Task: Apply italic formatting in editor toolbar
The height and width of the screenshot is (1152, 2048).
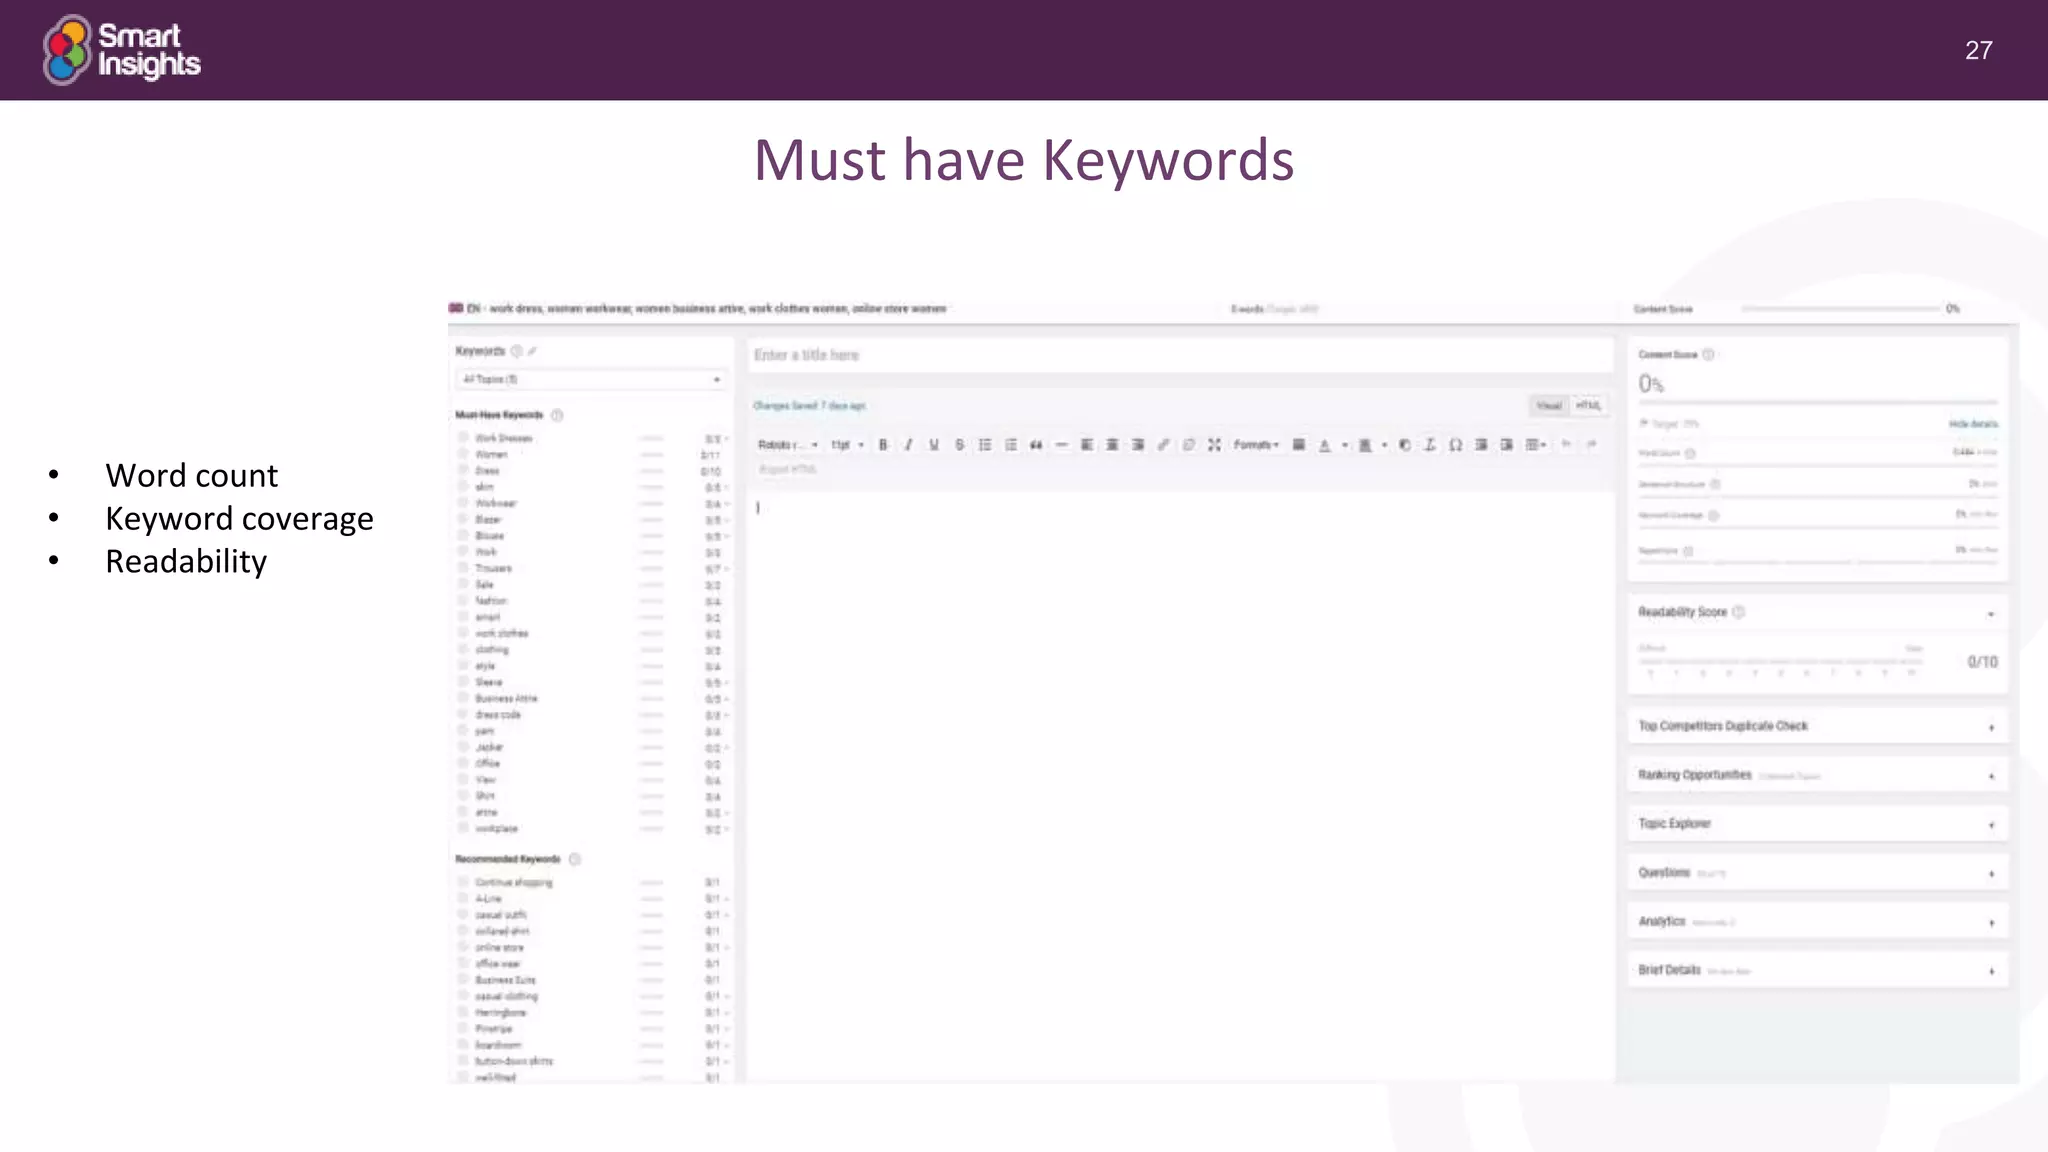Action: [908, 445]
